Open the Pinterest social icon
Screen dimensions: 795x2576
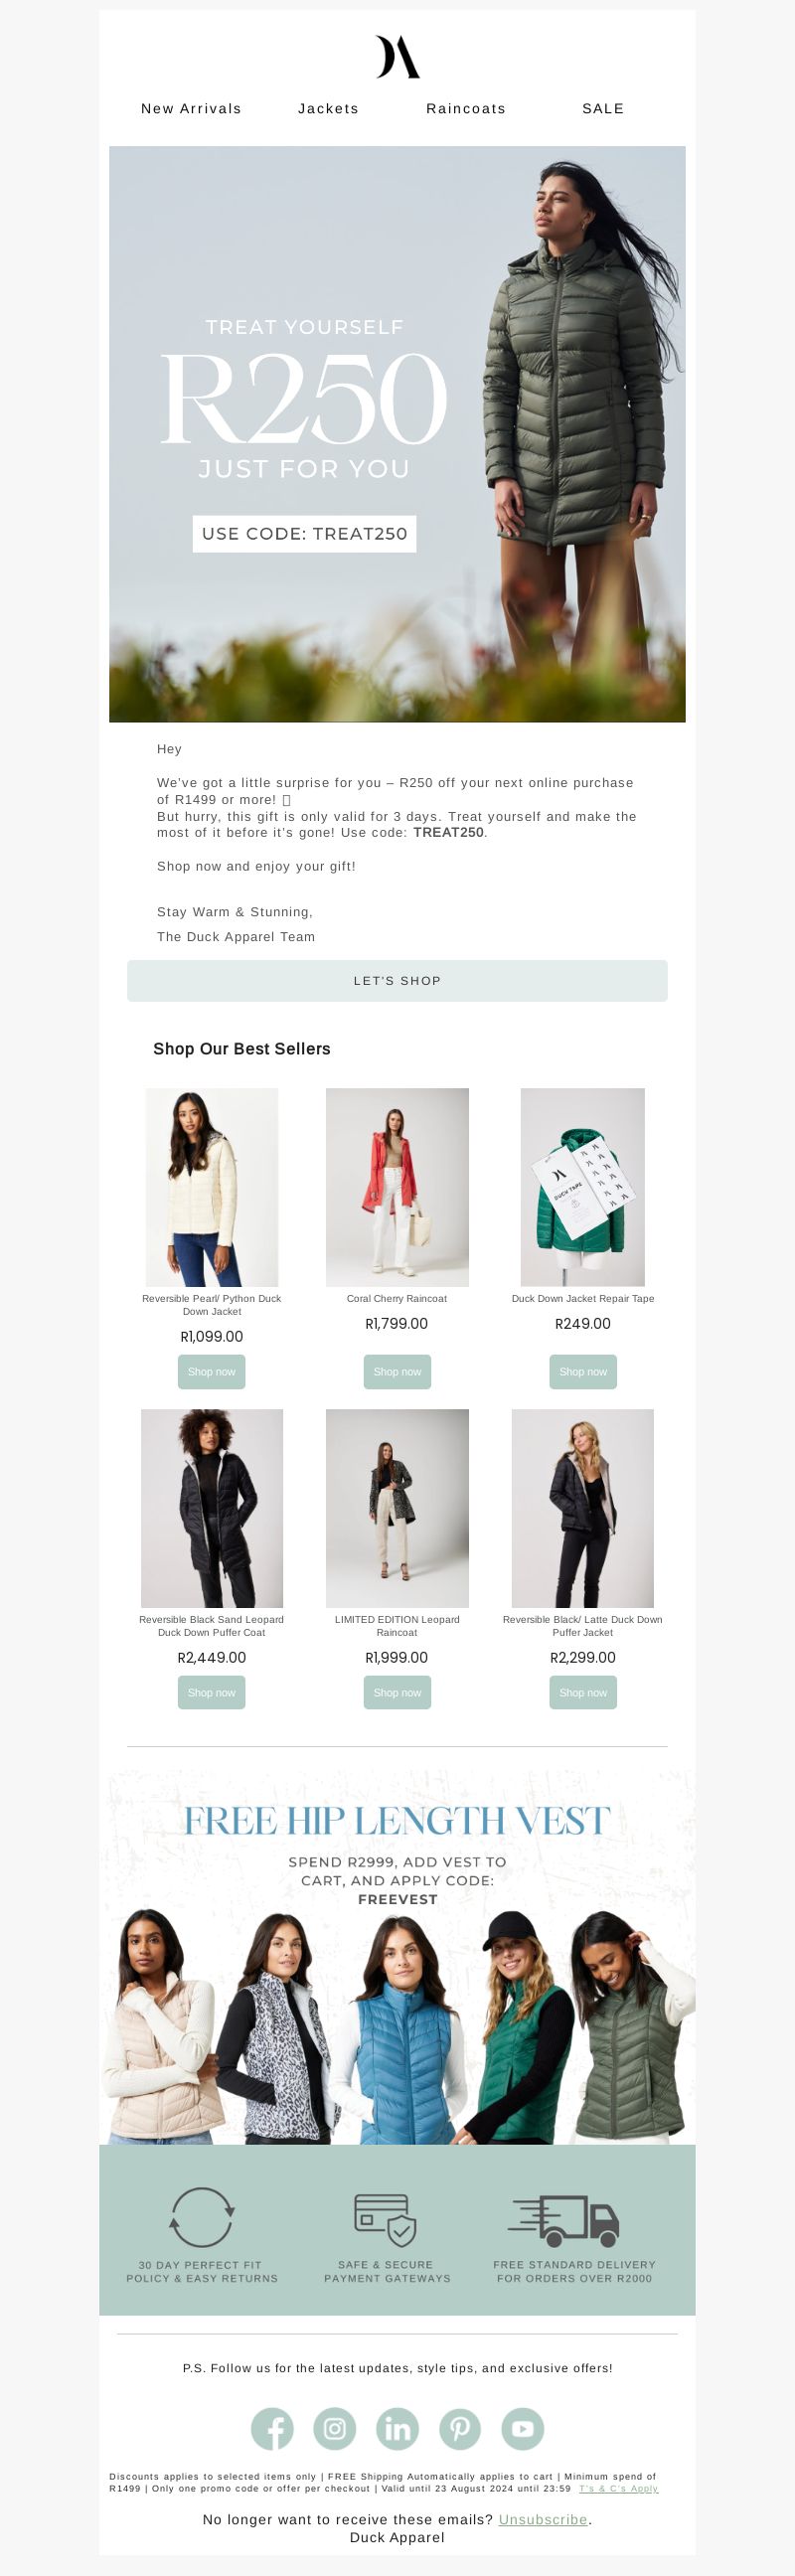click(460, 2428)
